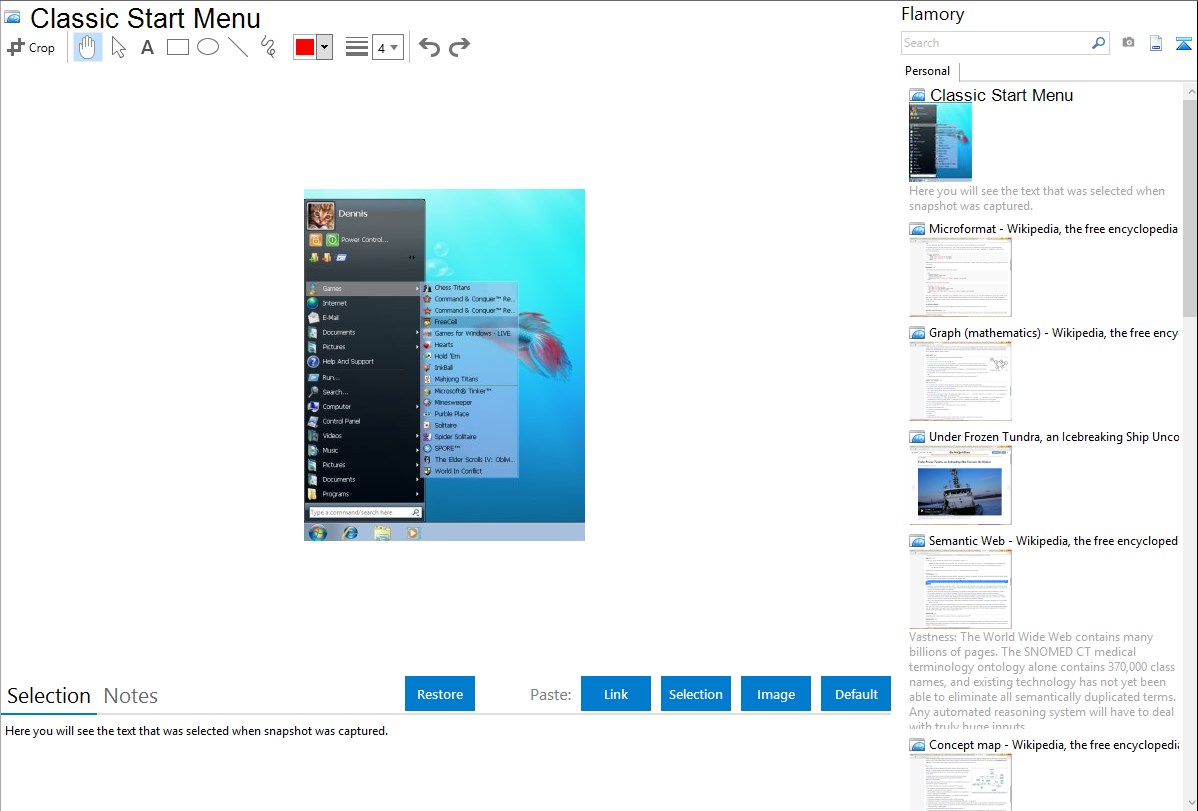
Task: Click the Paste Default button
Action: point(856,694)
